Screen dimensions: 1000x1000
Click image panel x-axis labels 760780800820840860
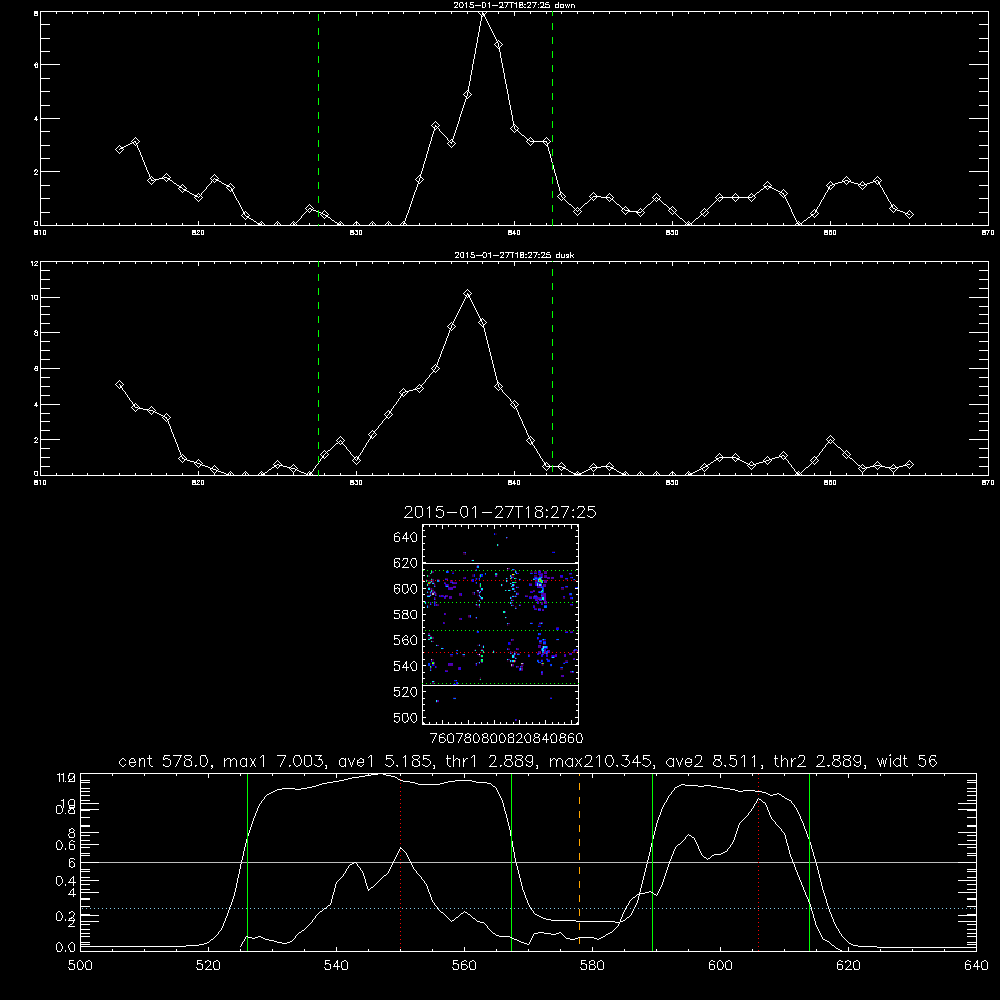[506, 738]
